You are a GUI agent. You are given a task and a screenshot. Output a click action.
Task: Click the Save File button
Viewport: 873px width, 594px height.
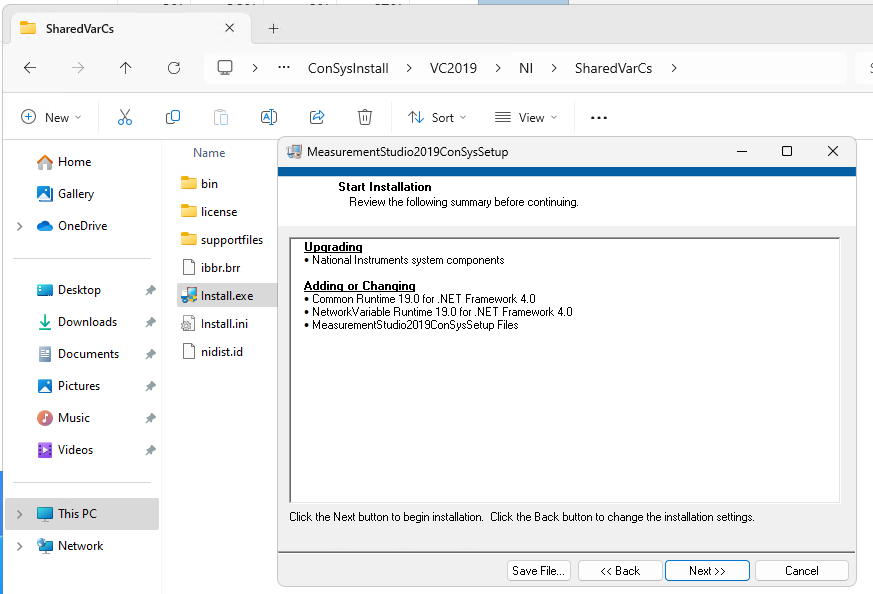point(540,571)
